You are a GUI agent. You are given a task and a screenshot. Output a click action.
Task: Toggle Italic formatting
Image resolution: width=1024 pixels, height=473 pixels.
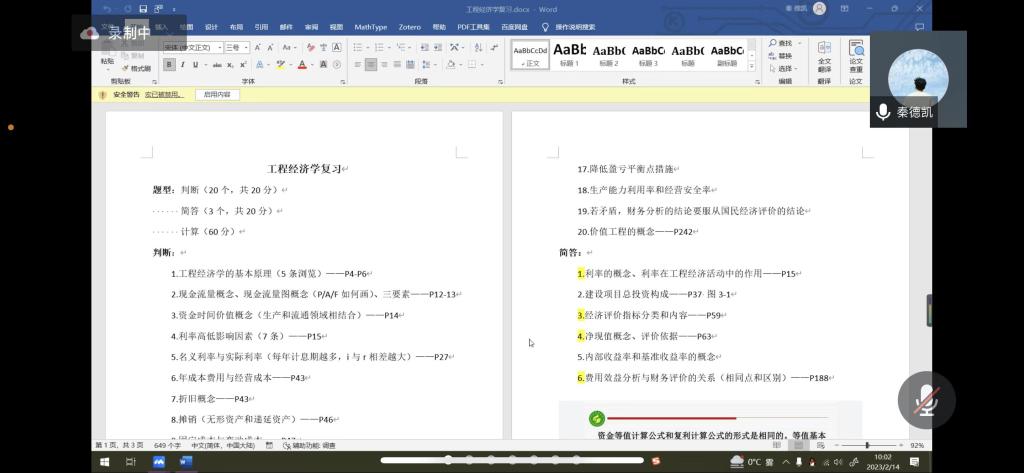[182, 65]
